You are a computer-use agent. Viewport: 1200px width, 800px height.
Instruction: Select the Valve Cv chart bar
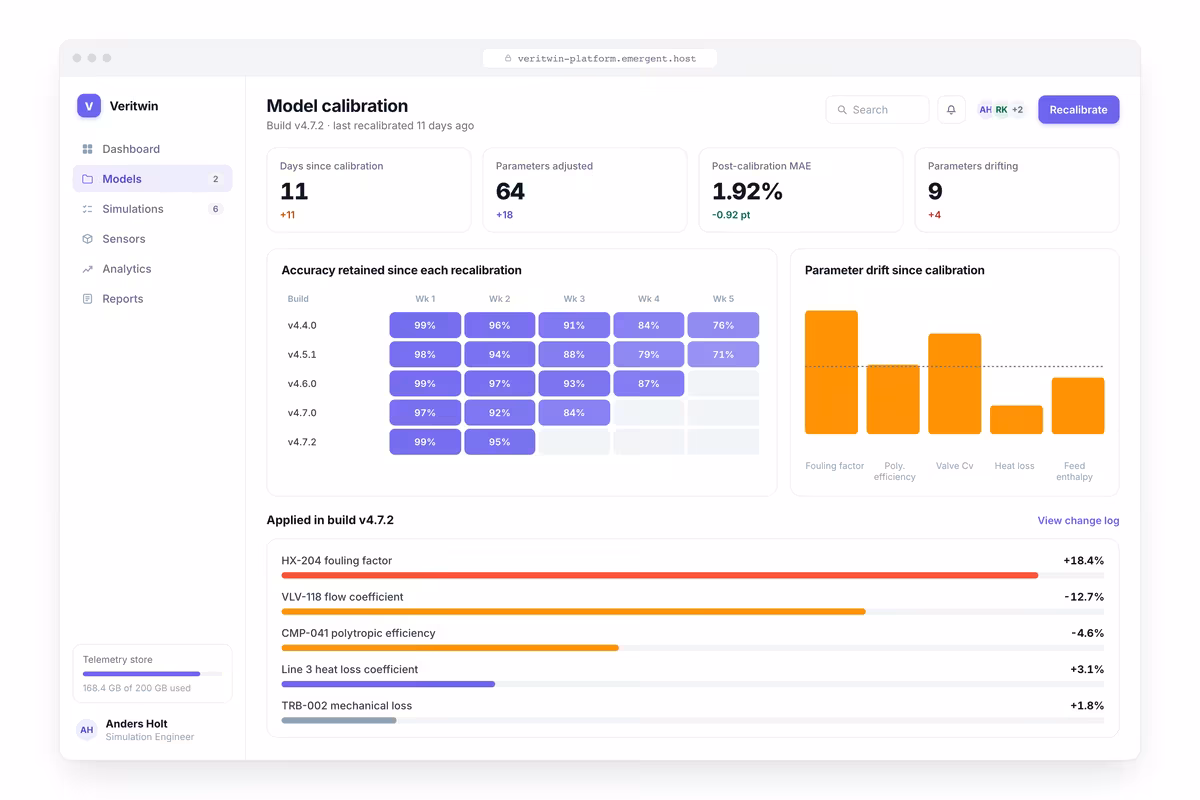pyautogui.click(x=954, y=384)
